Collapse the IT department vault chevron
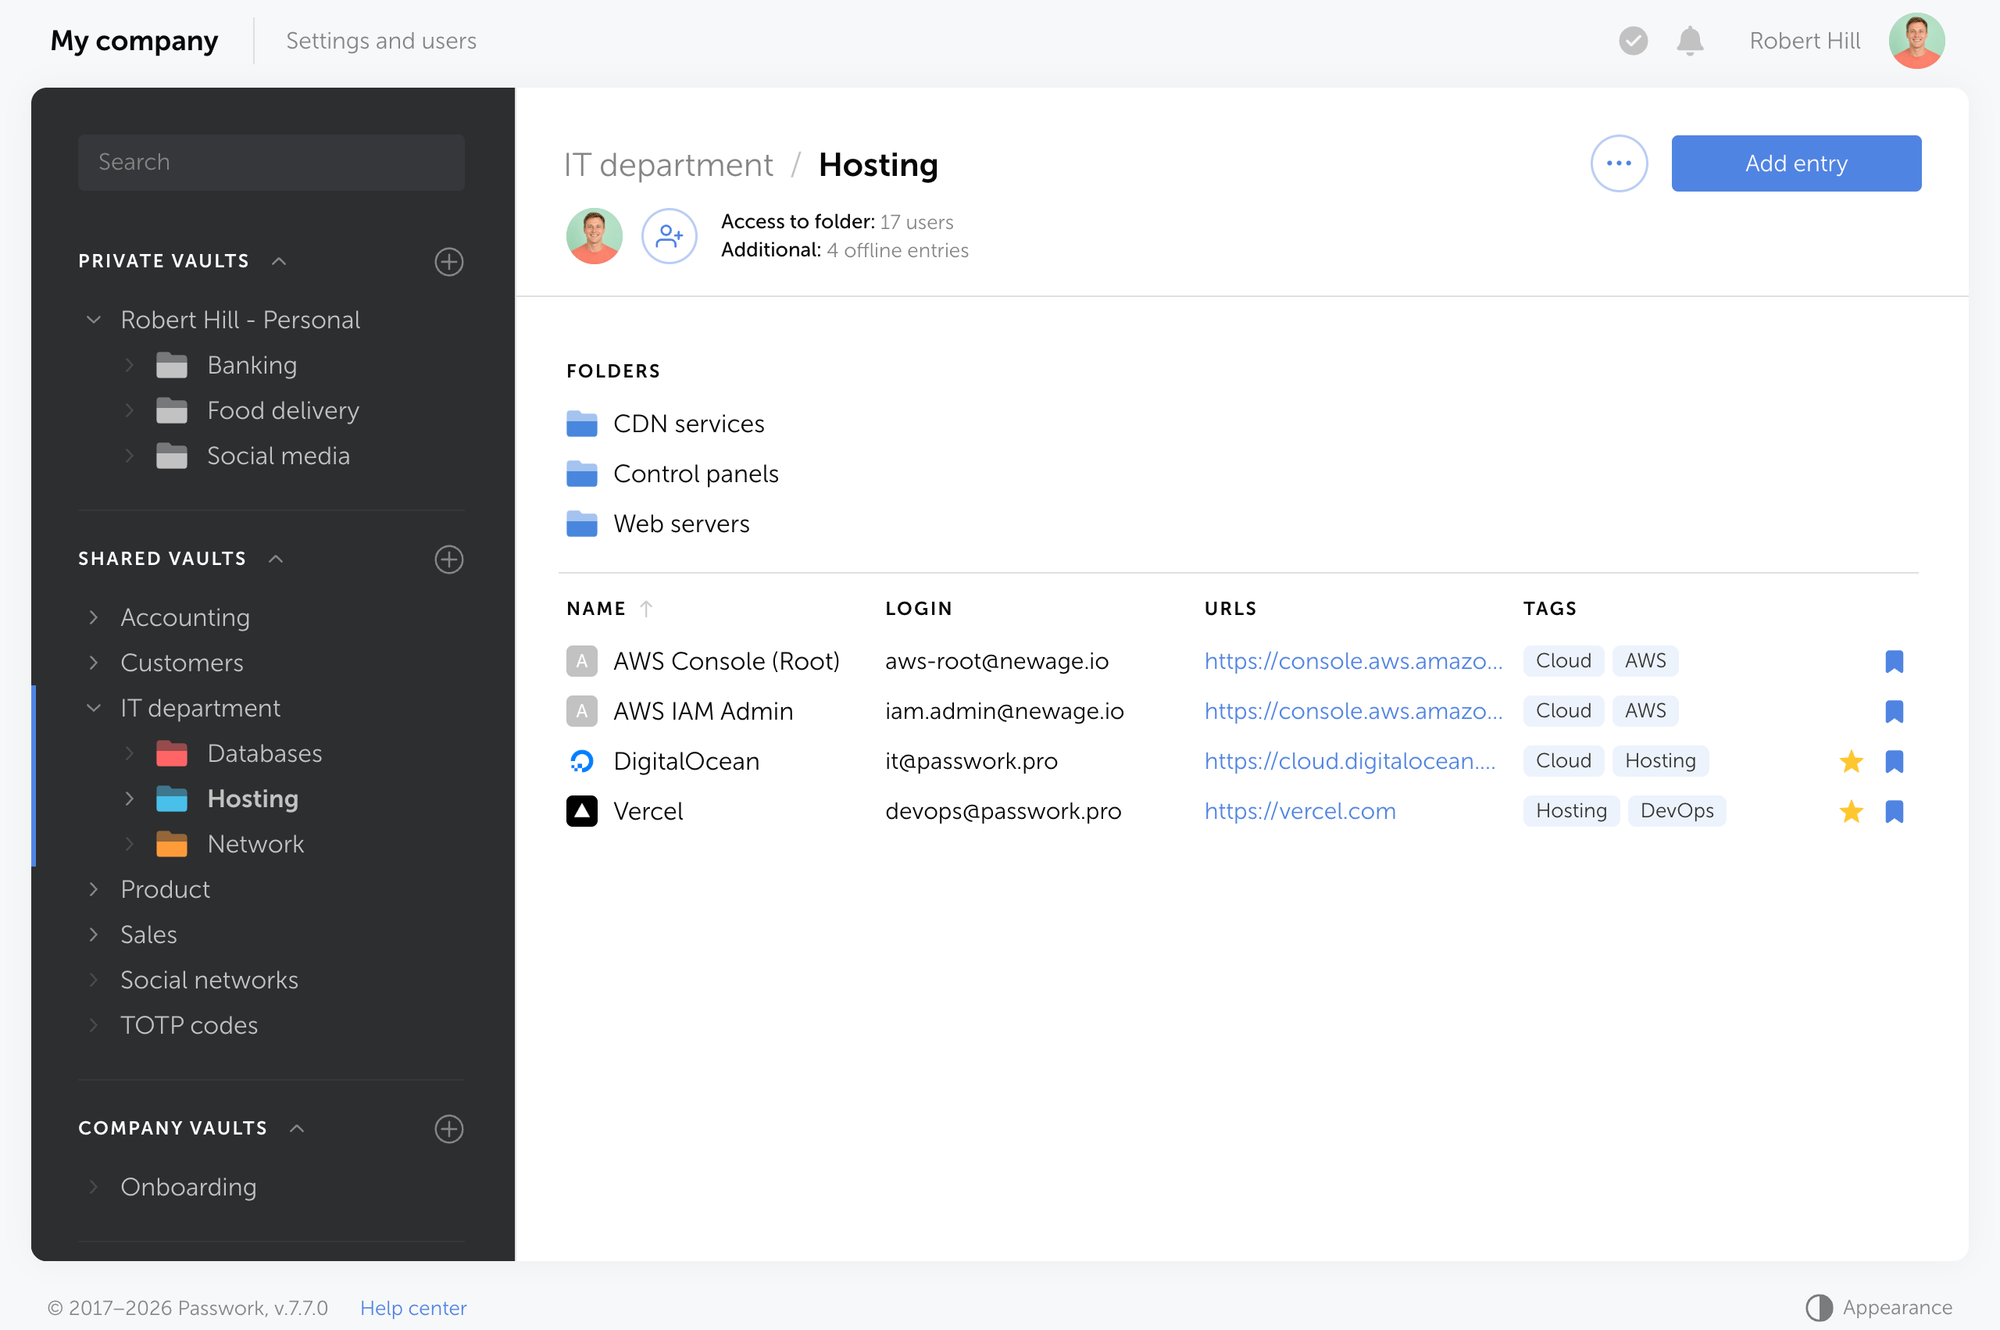This screenshot has height=1330, width=2000. coord(94,708)
